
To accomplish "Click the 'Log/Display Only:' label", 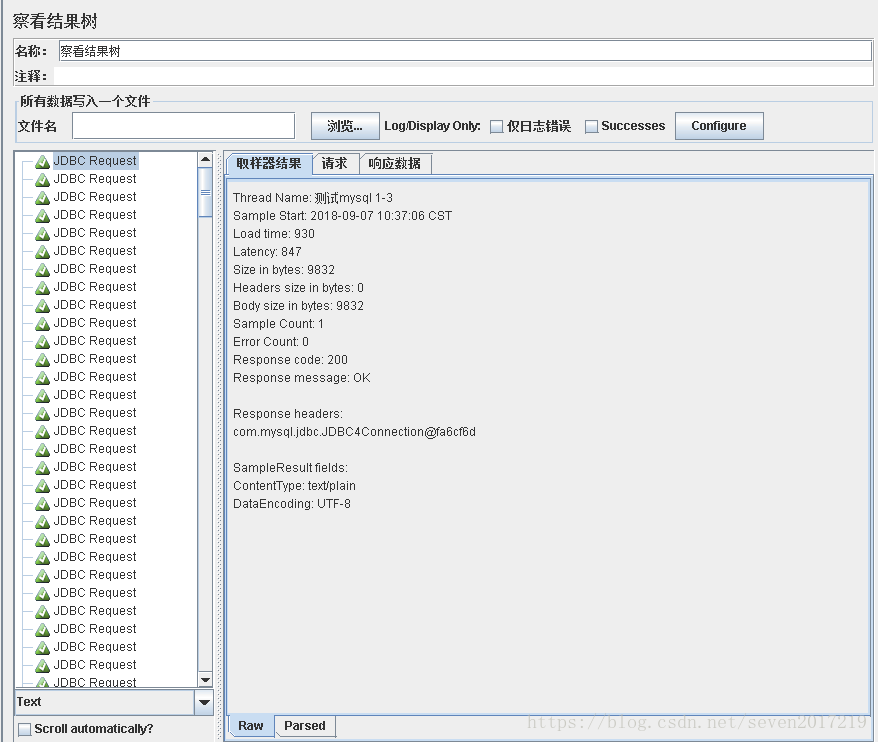I will point(432,126).
